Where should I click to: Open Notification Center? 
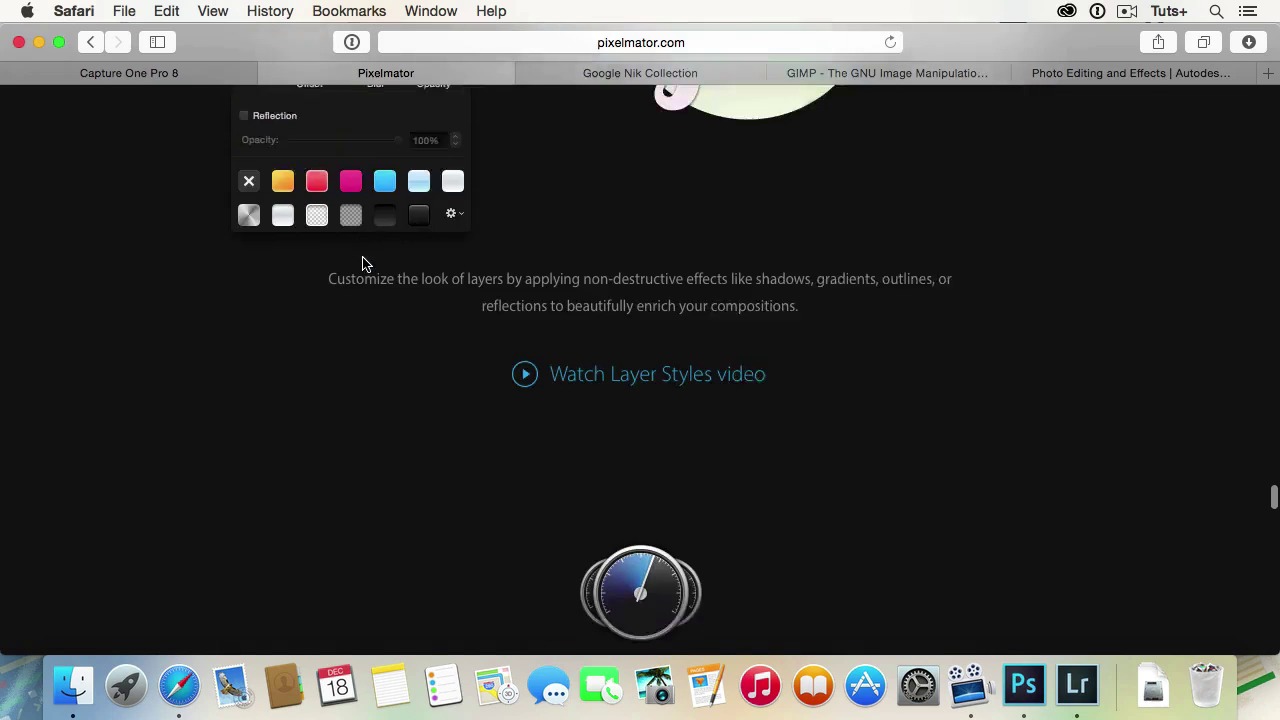[1247, 11]
